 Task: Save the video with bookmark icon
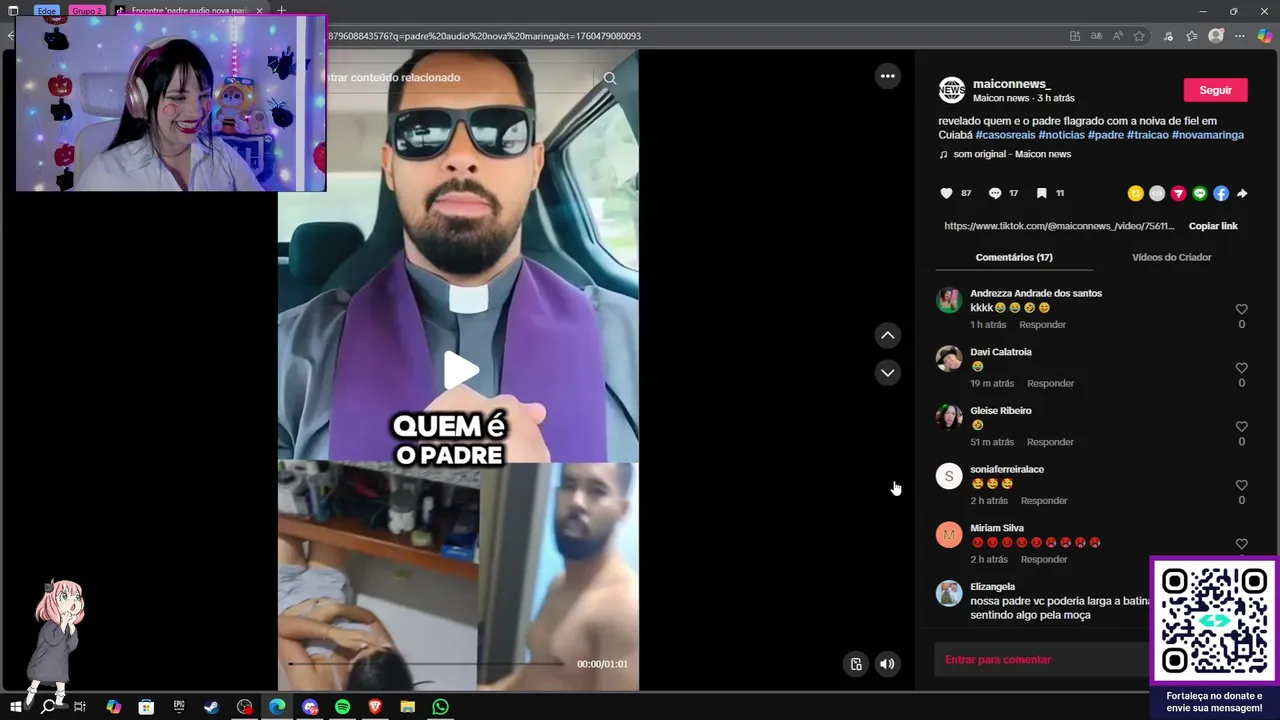(1041, 193)
